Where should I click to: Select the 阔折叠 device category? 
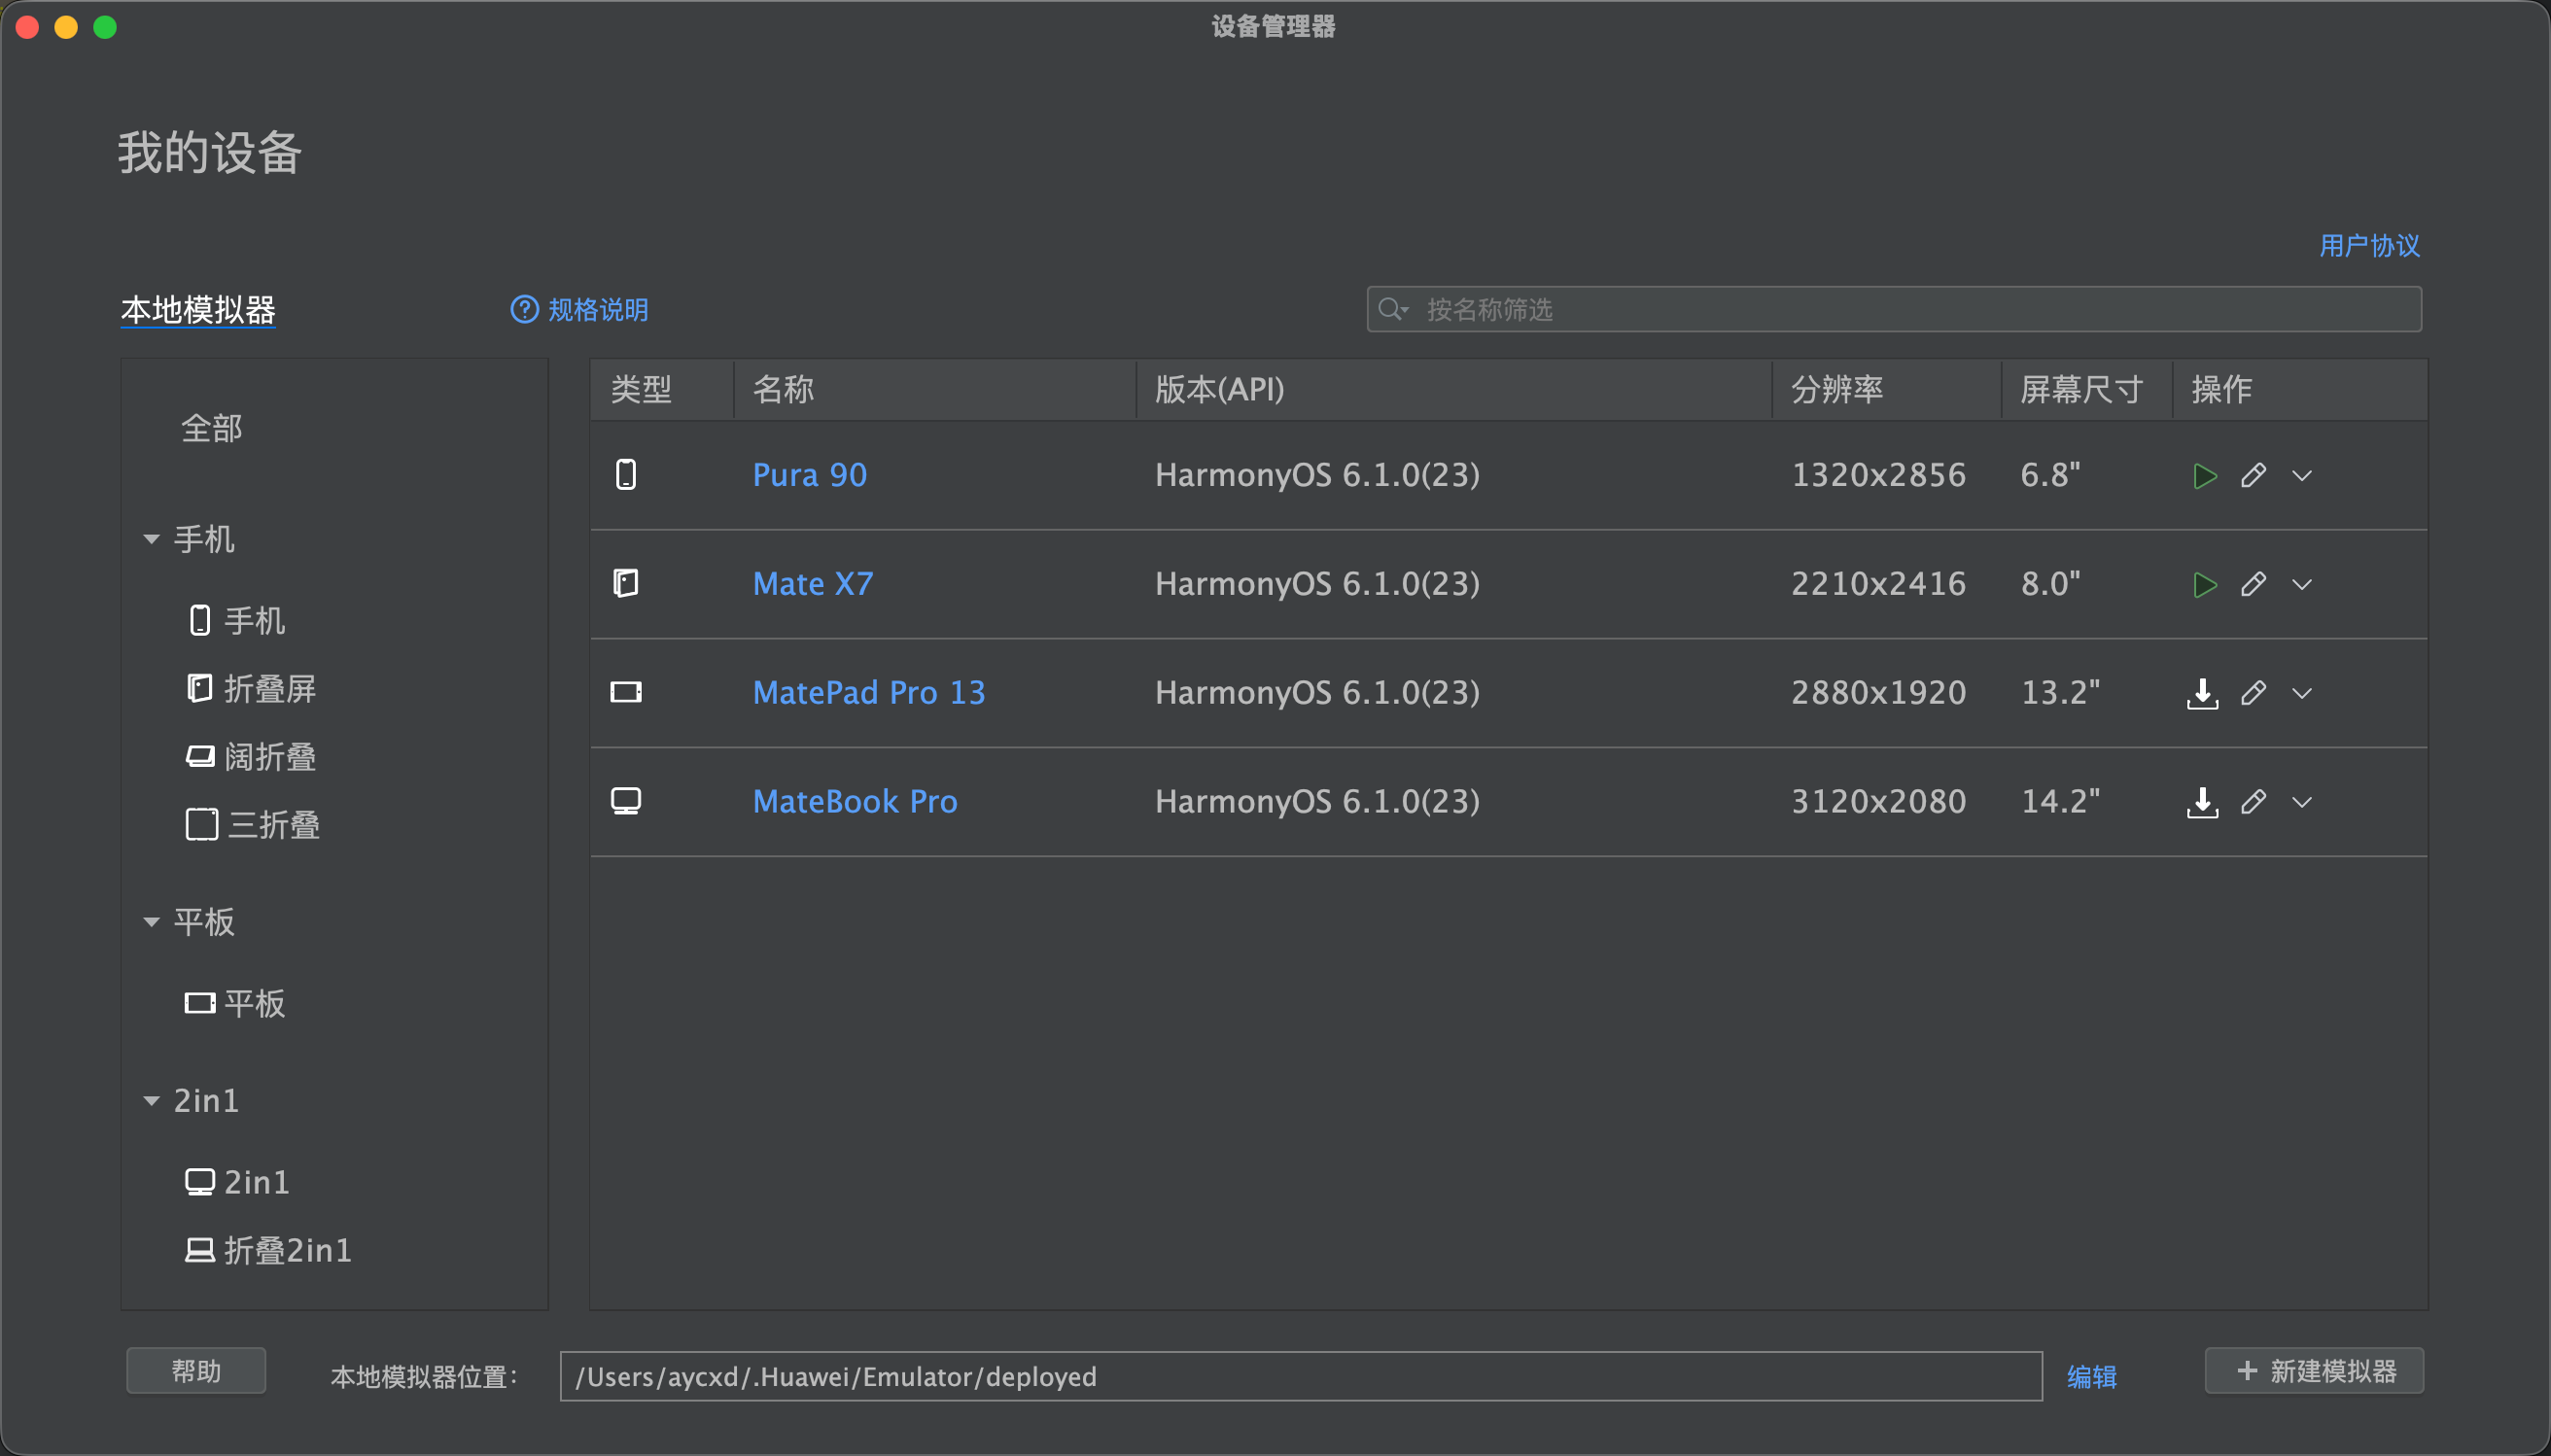[252, 757]
